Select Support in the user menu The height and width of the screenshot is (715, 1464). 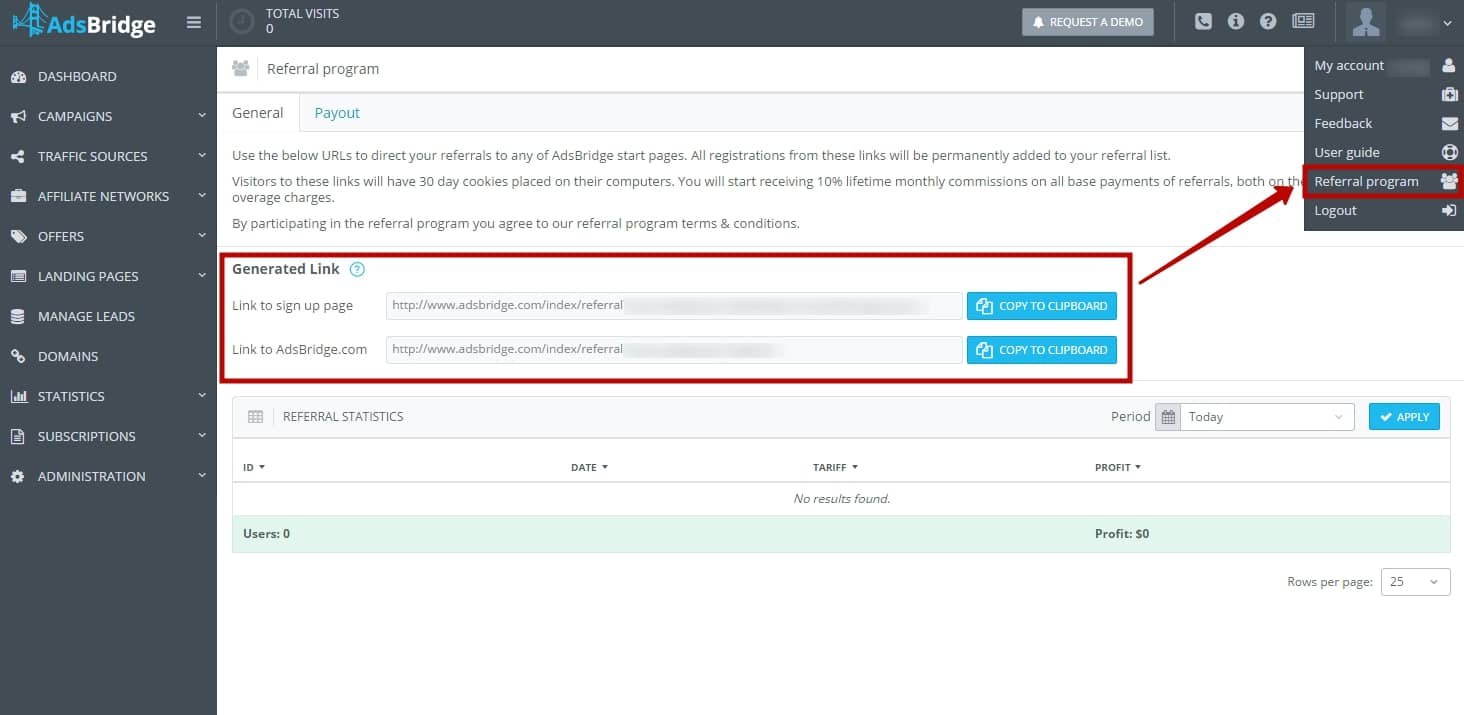[x=1383, y=94]
